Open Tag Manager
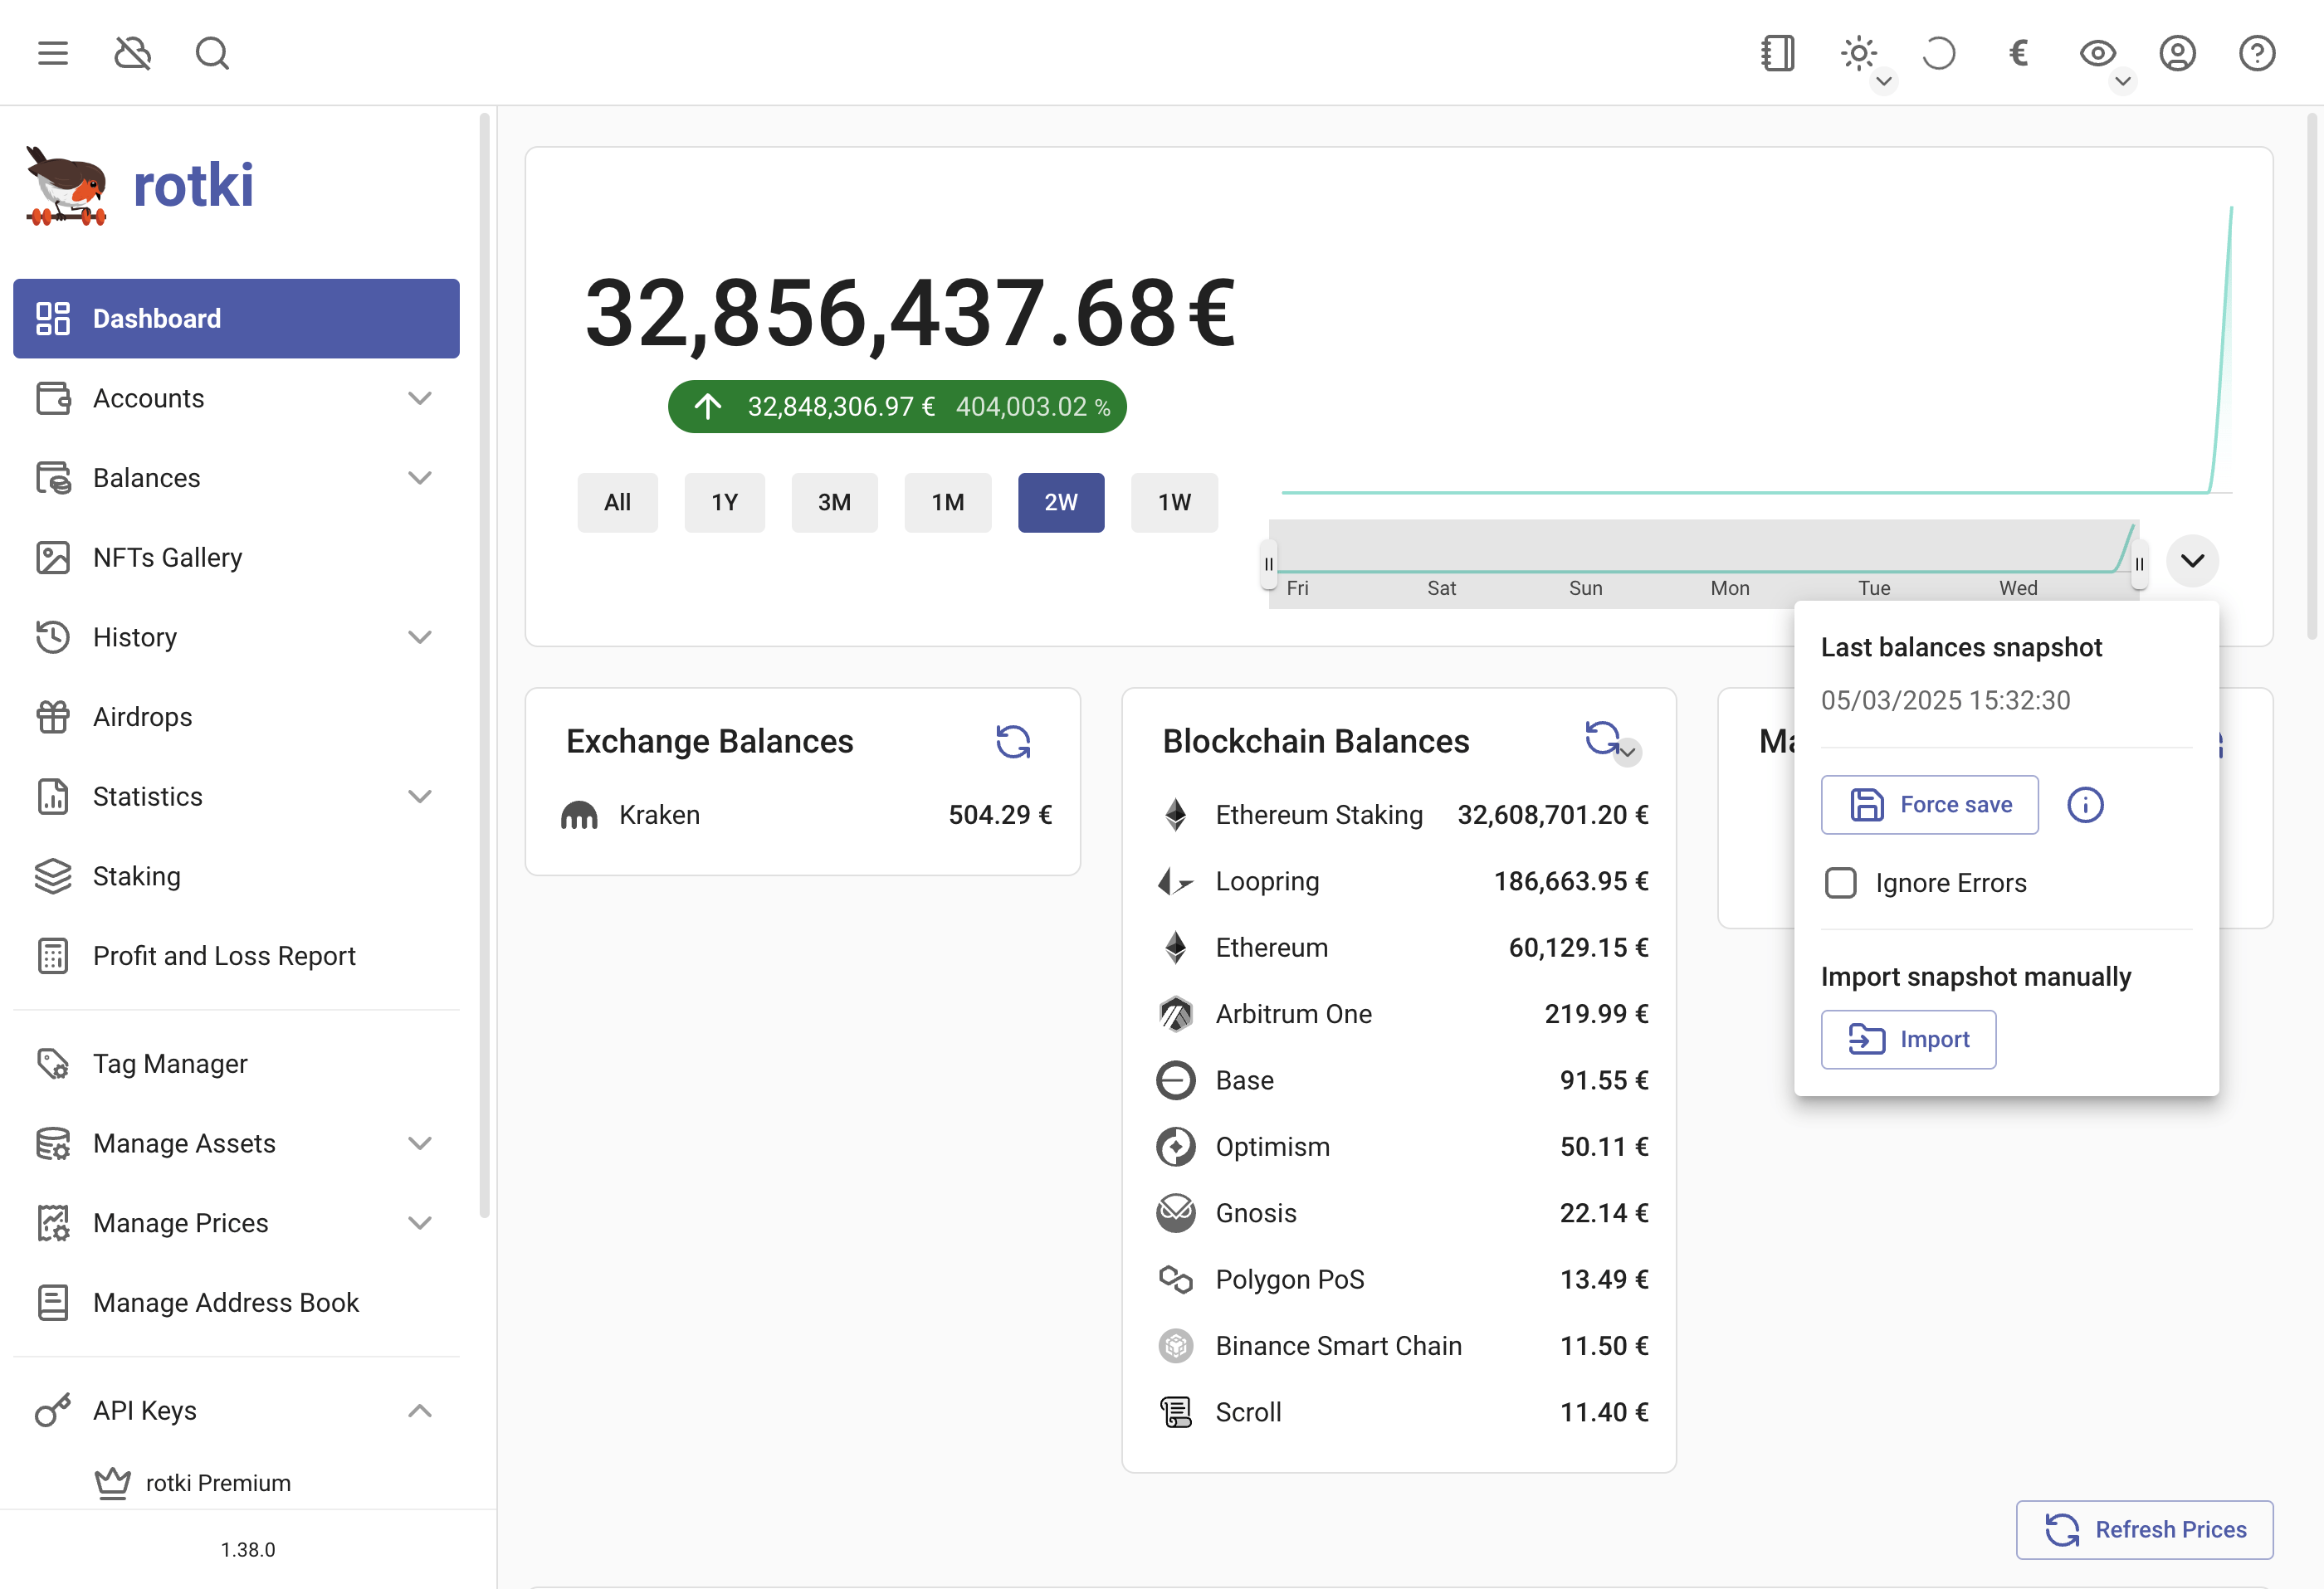Viewport: 2324px width, 1589px height. (236, 1064)
